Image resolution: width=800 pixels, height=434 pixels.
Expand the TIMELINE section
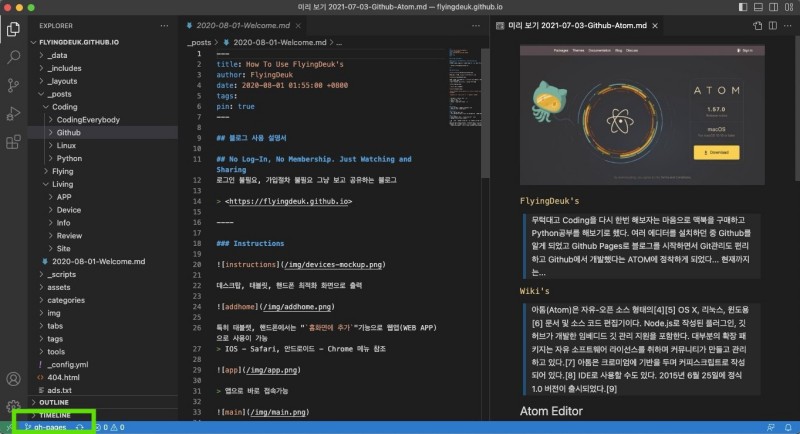[x=55, y=414]
